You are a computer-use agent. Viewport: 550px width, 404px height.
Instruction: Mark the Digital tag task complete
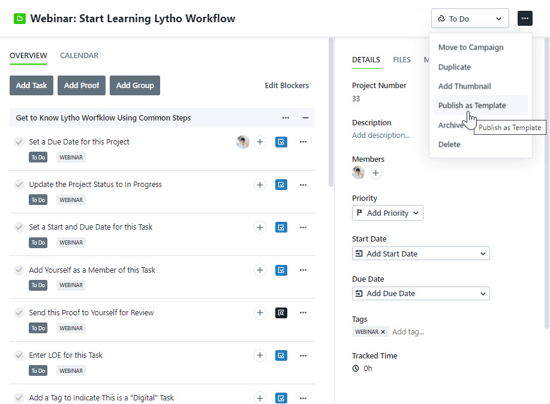[19, 398]
